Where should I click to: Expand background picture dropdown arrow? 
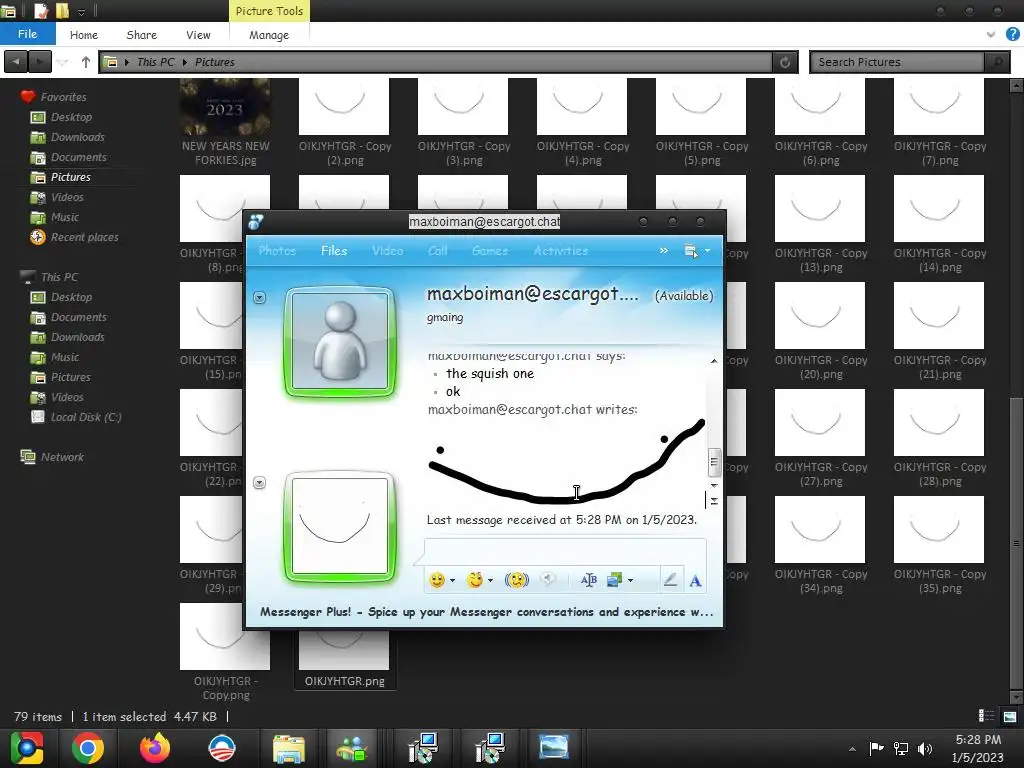(630, 580)
